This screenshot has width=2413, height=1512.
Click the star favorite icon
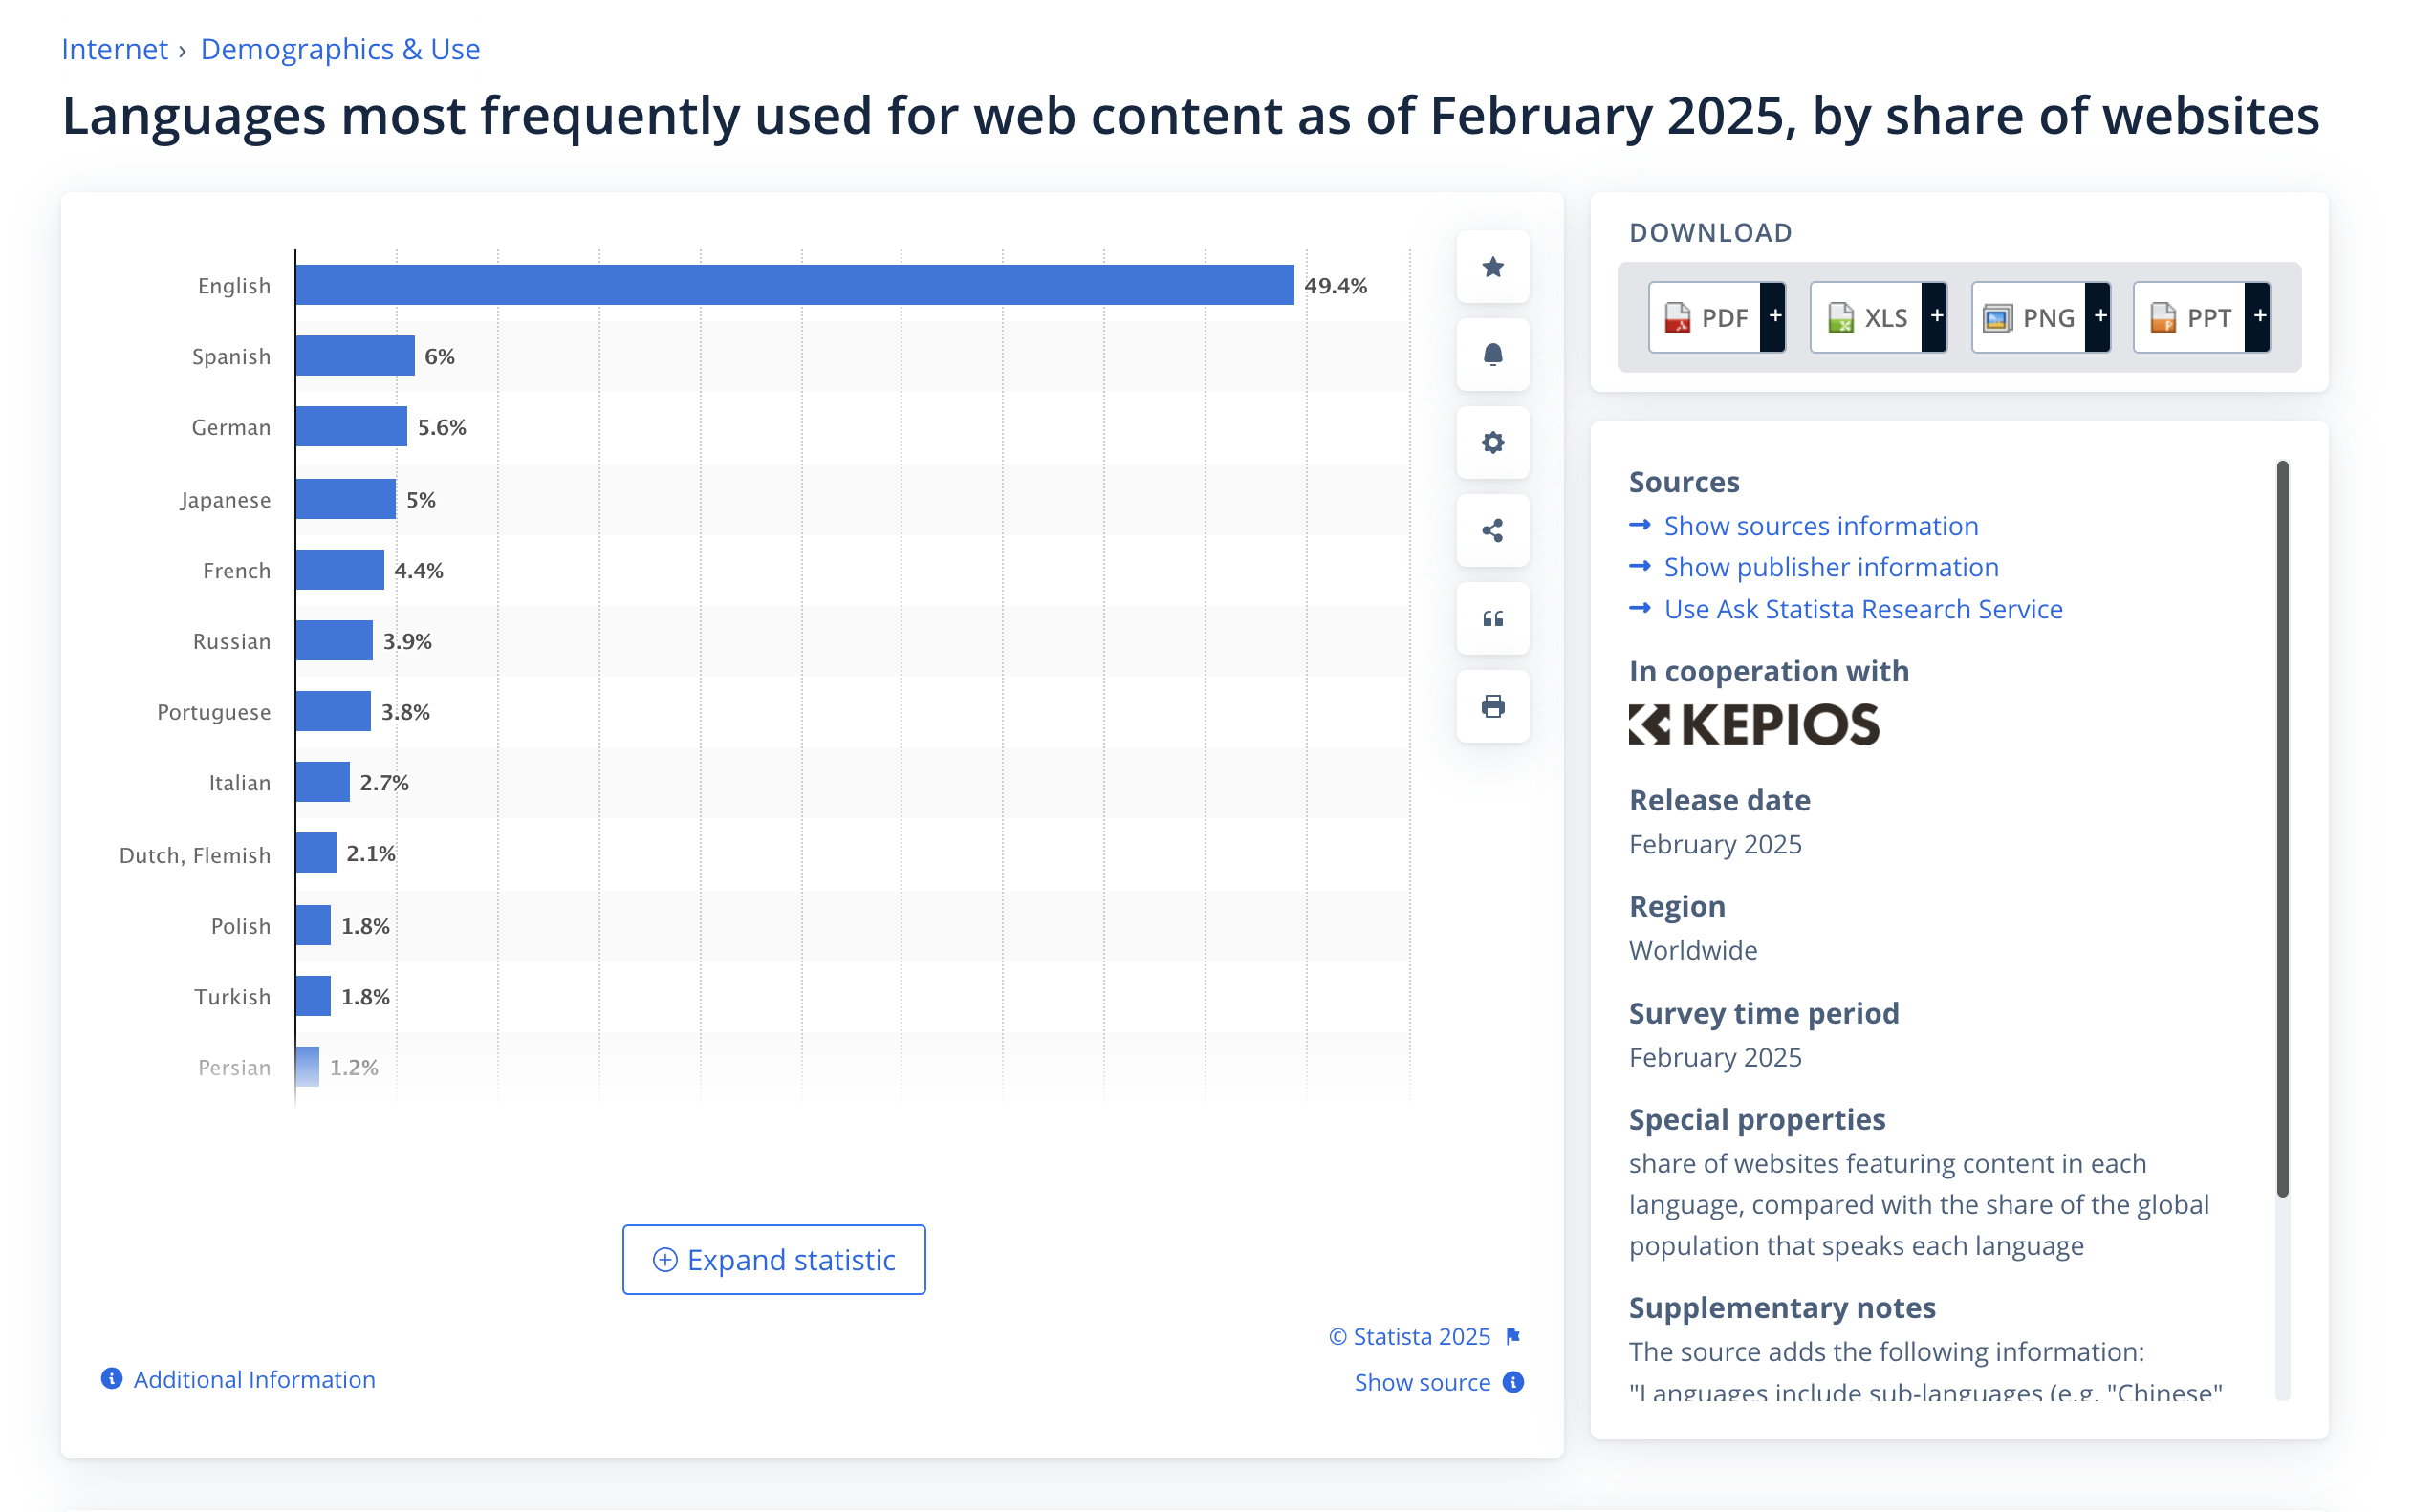tap(1492, 267)
